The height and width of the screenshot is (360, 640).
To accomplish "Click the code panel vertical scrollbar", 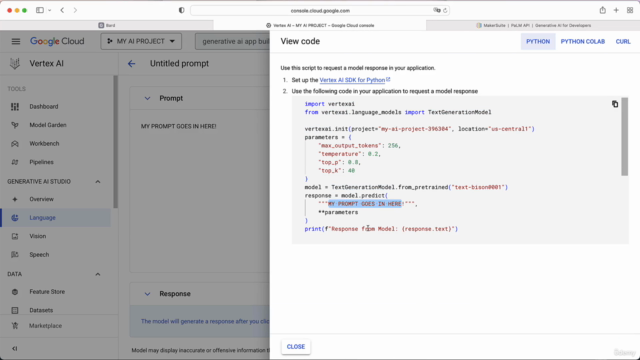I will 624,137.
